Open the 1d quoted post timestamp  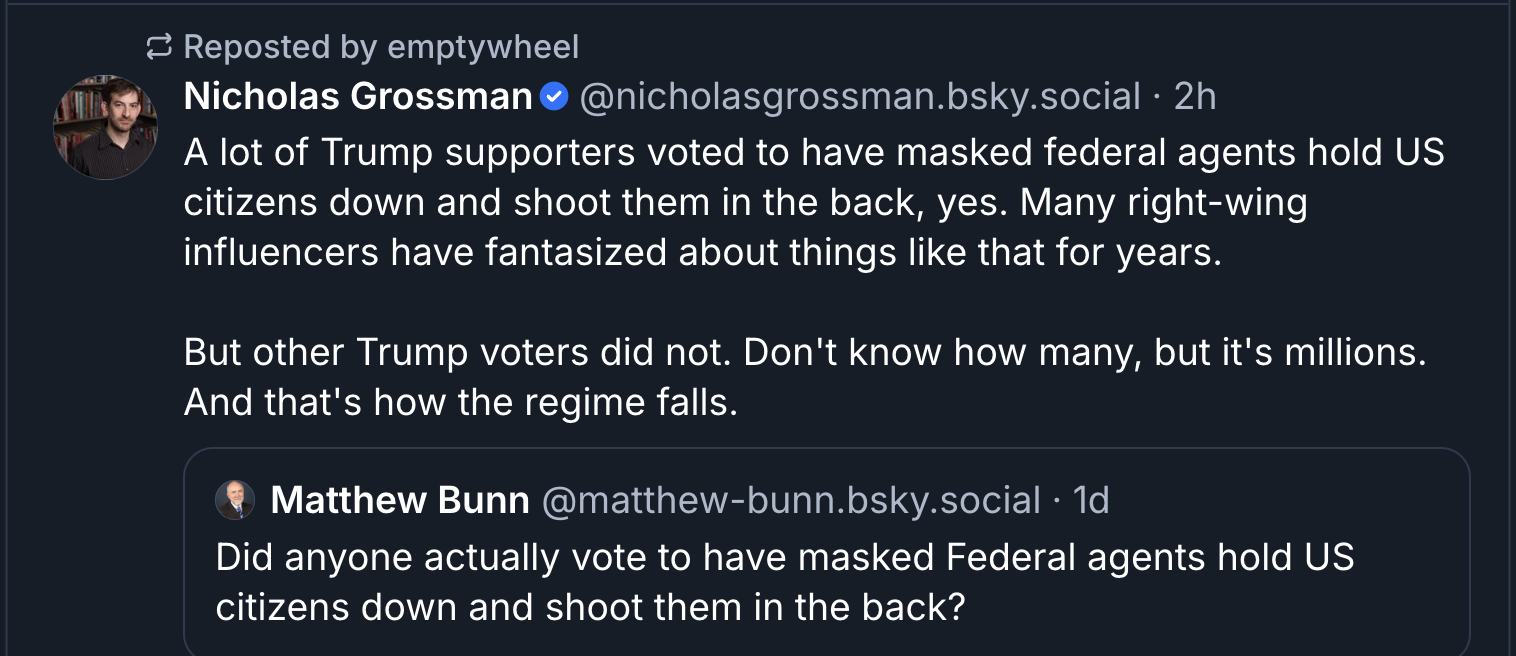click(1091, 500)
